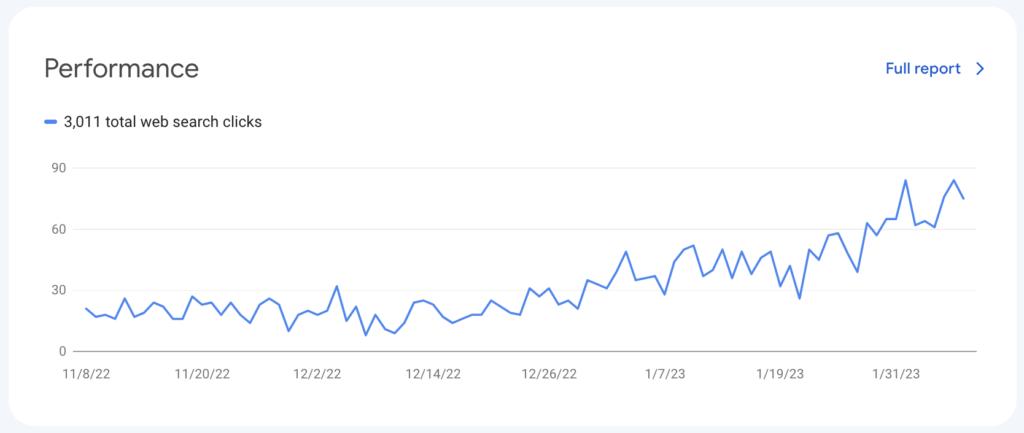Click the 1/19/23 date axis label
The height and width of the screenshot is (433, 1024).
coord(780,374)
